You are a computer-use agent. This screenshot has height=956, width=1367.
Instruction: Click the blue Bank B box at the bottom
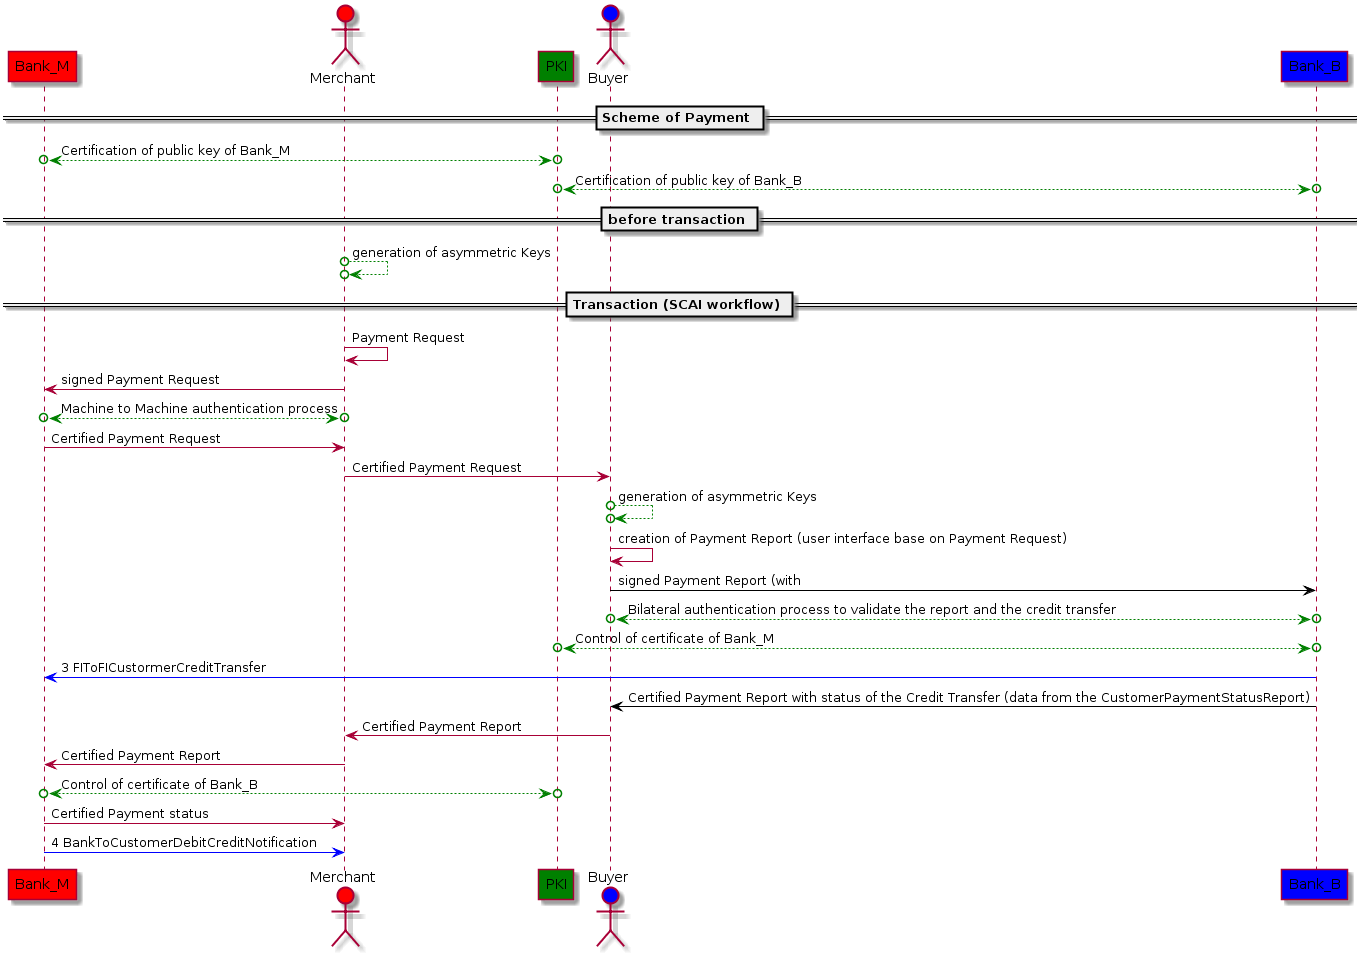pos(1314,884)
